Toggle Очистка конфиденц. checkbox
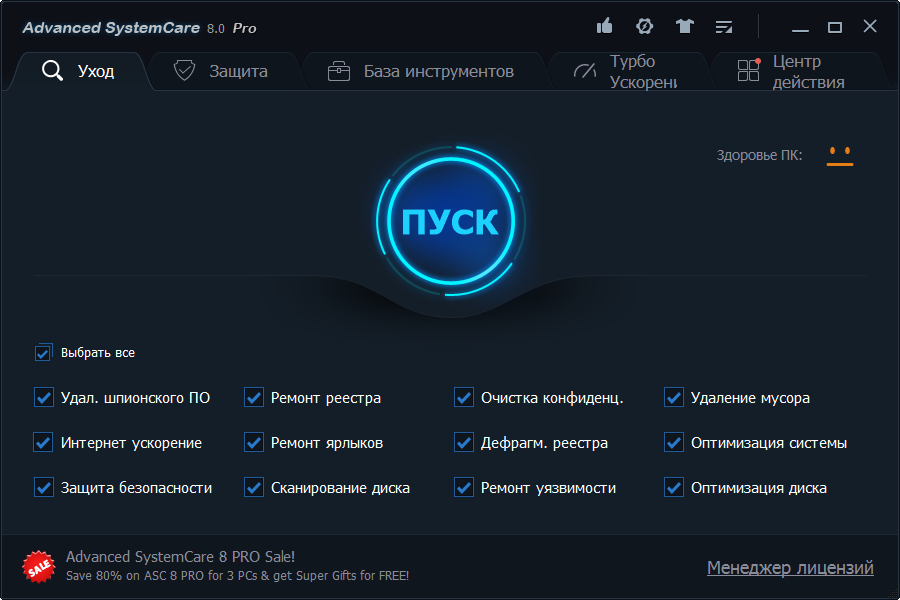This screenshot has height=600, width=900. 464,397
